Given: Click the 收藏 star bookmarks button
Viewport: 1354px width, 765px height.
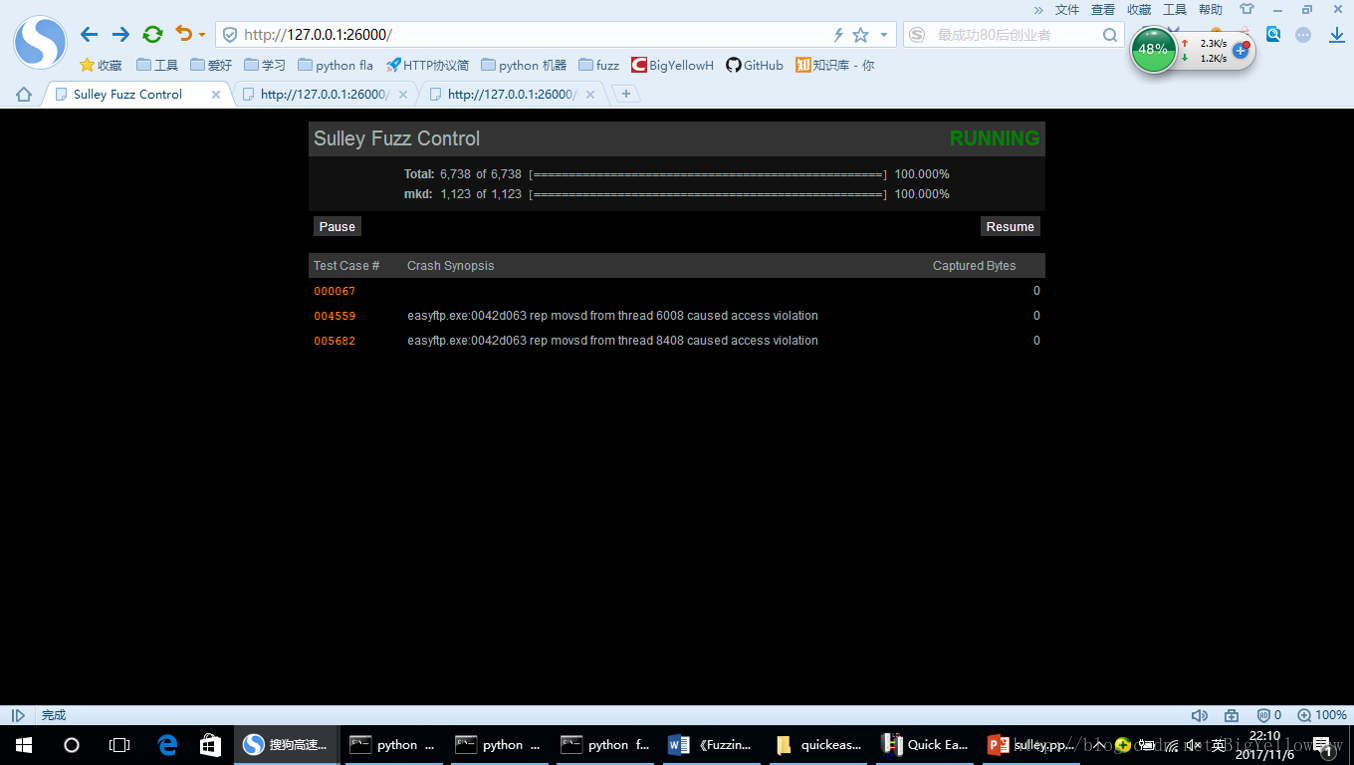Looking at the screenshot, I should pos(100,65).
